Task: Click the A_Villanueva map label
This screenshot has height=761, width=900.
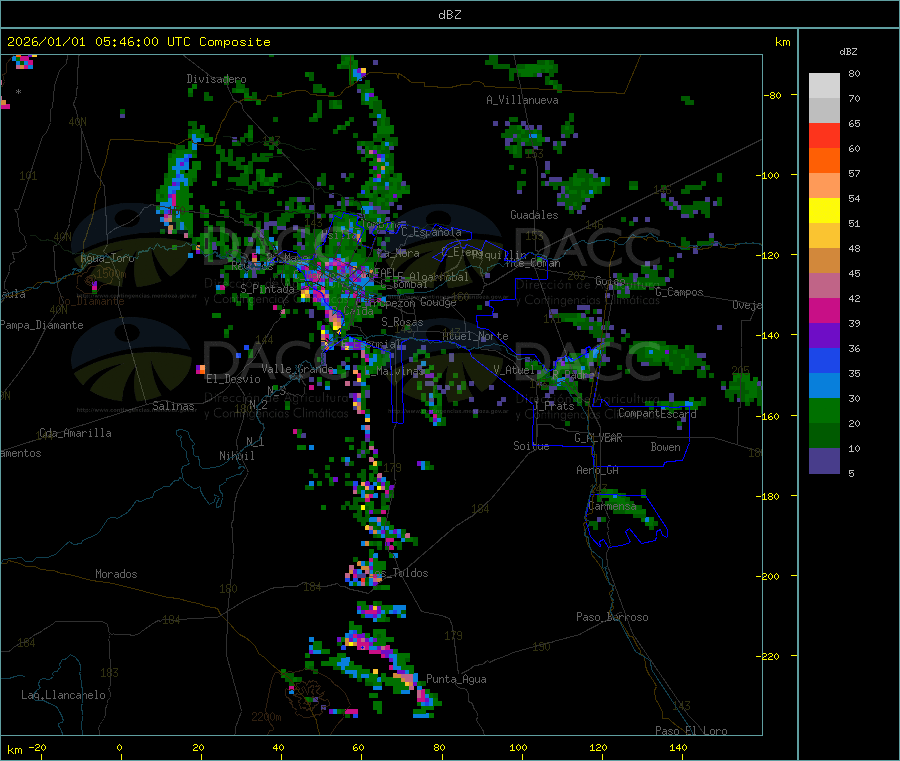Action: point(522,100)
